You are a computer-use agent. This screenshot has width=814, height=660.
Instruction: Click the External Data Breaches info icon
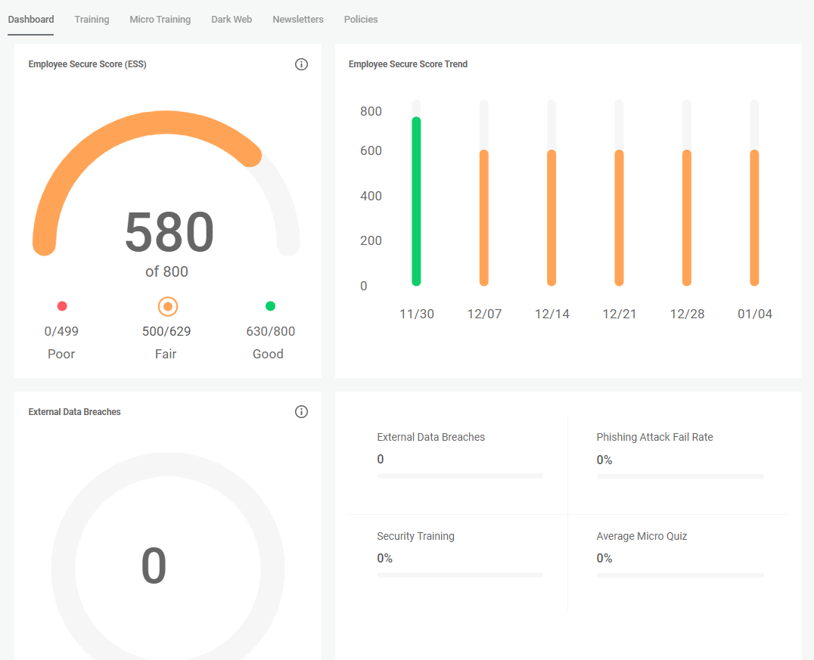[x=301, y=412]
